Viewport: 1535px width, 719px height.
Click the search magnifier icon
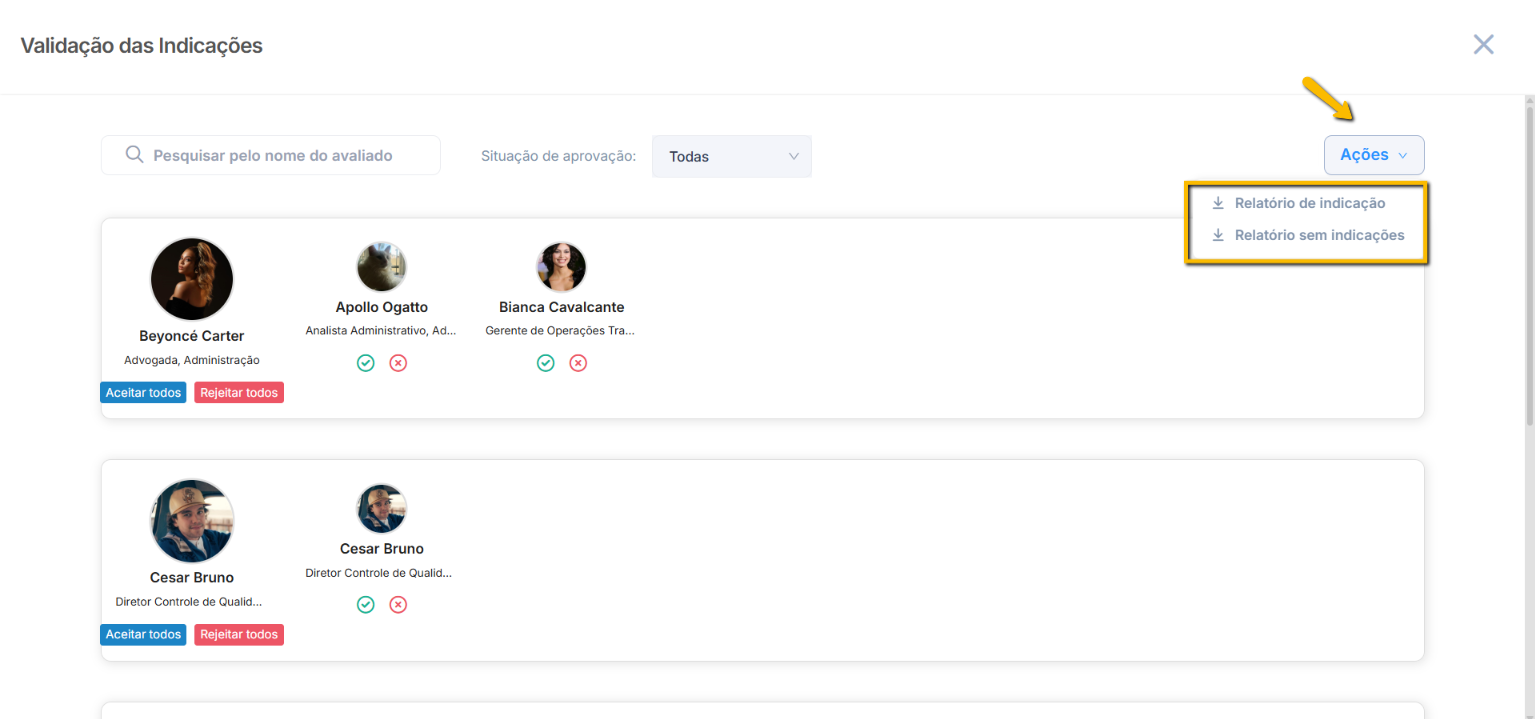(x=134, y=155)
